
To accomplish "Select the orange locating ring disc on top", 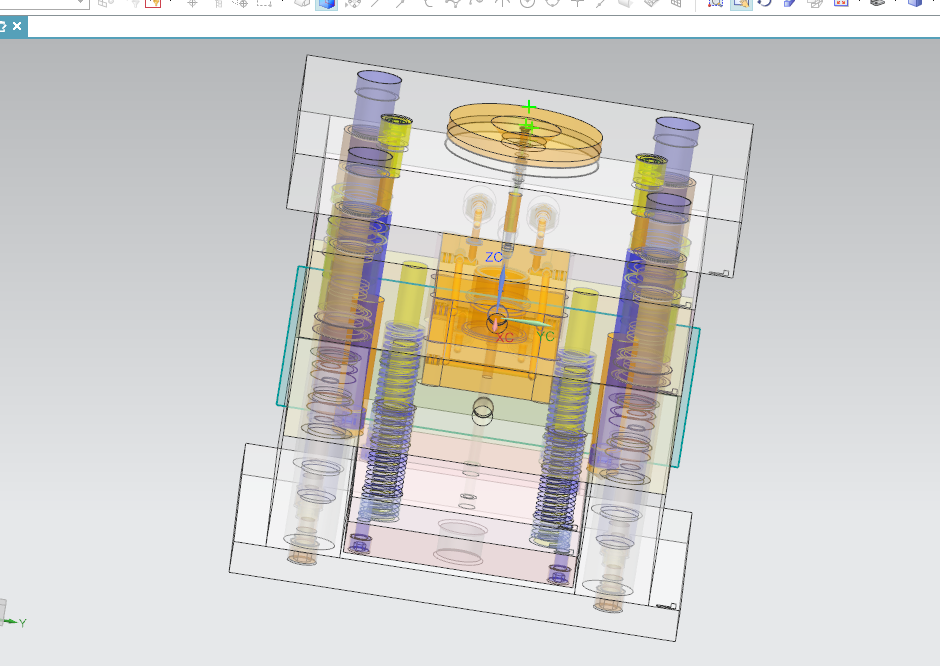I will tap(524, 135).
